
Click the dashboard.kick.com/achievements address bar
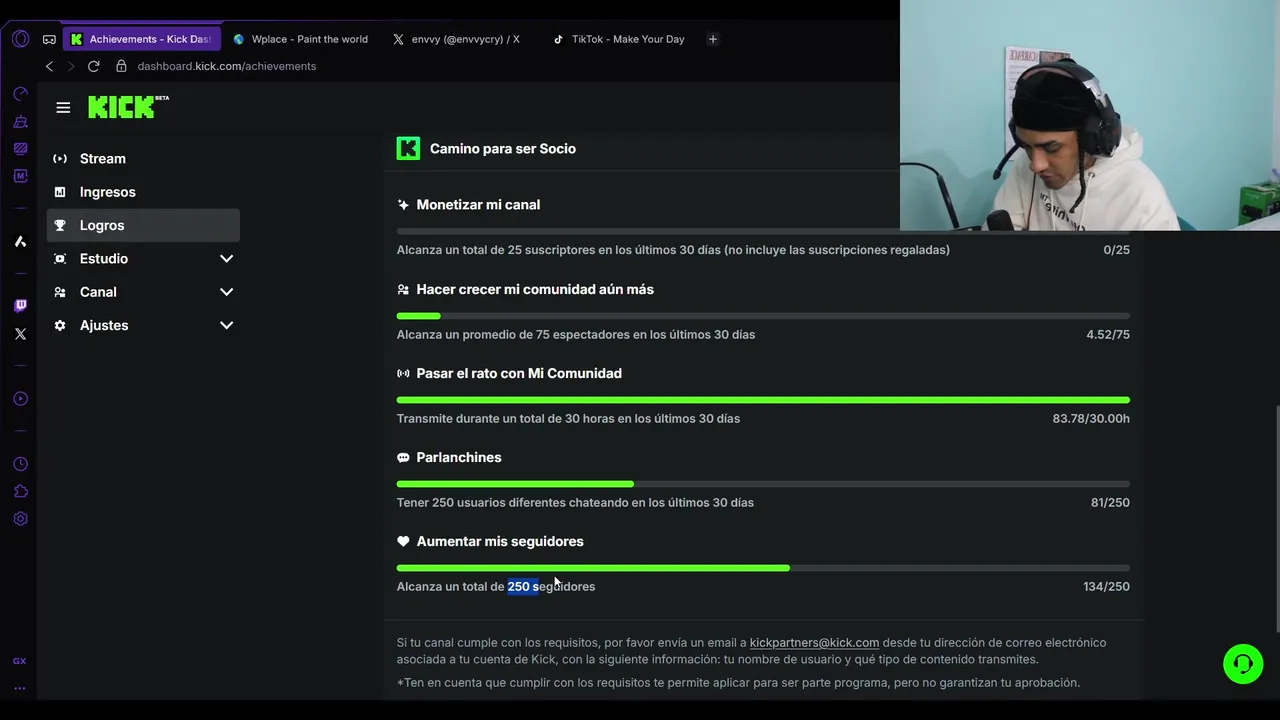[227, 66]
